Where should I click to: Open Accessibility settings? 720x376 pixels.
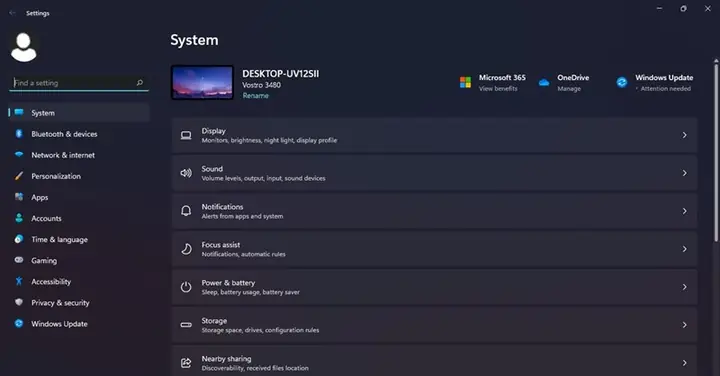[x=79, y=281]
